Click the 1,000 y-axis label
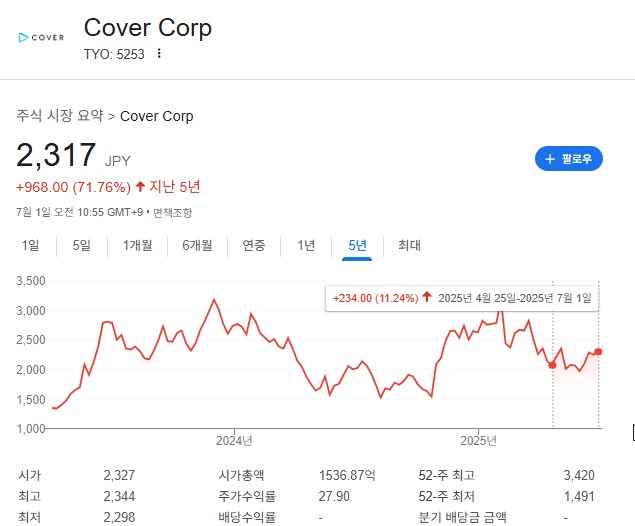635x526 pixels. point(31,428)
